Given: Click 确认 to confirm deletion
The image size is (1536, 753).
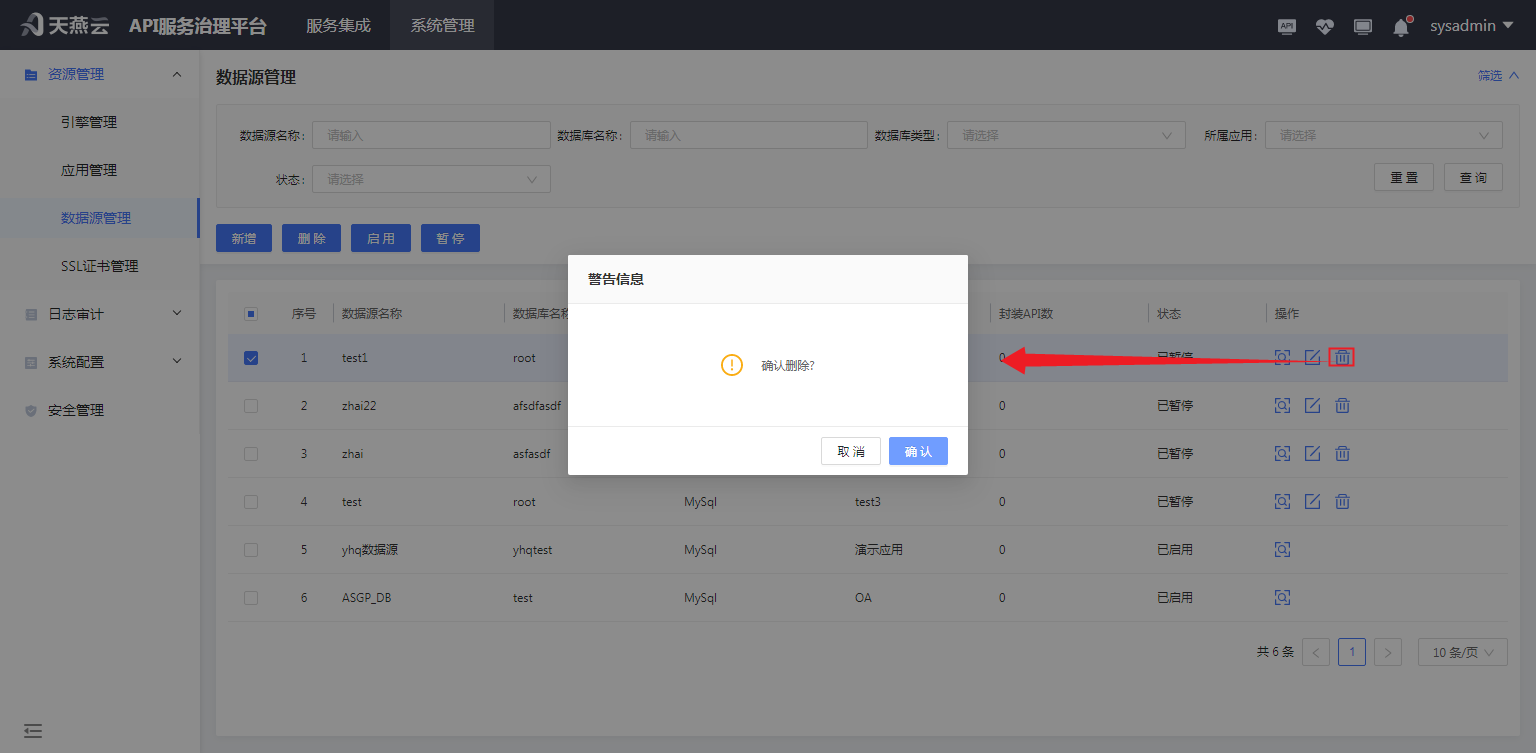Looking at the screenshot, I should tap(918, 451).
